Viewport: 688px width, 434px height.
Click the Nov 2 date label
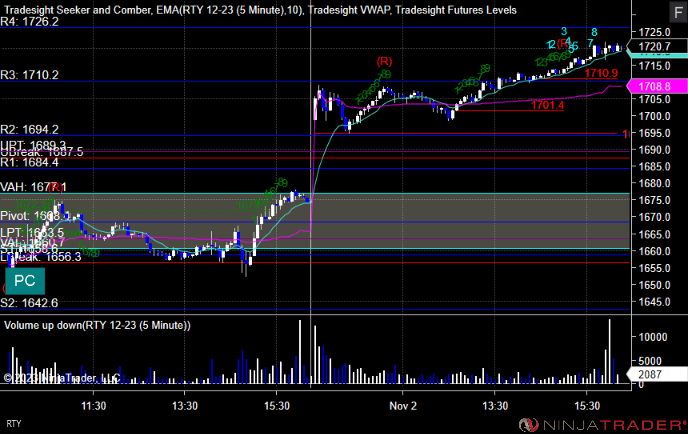[403, 406]
